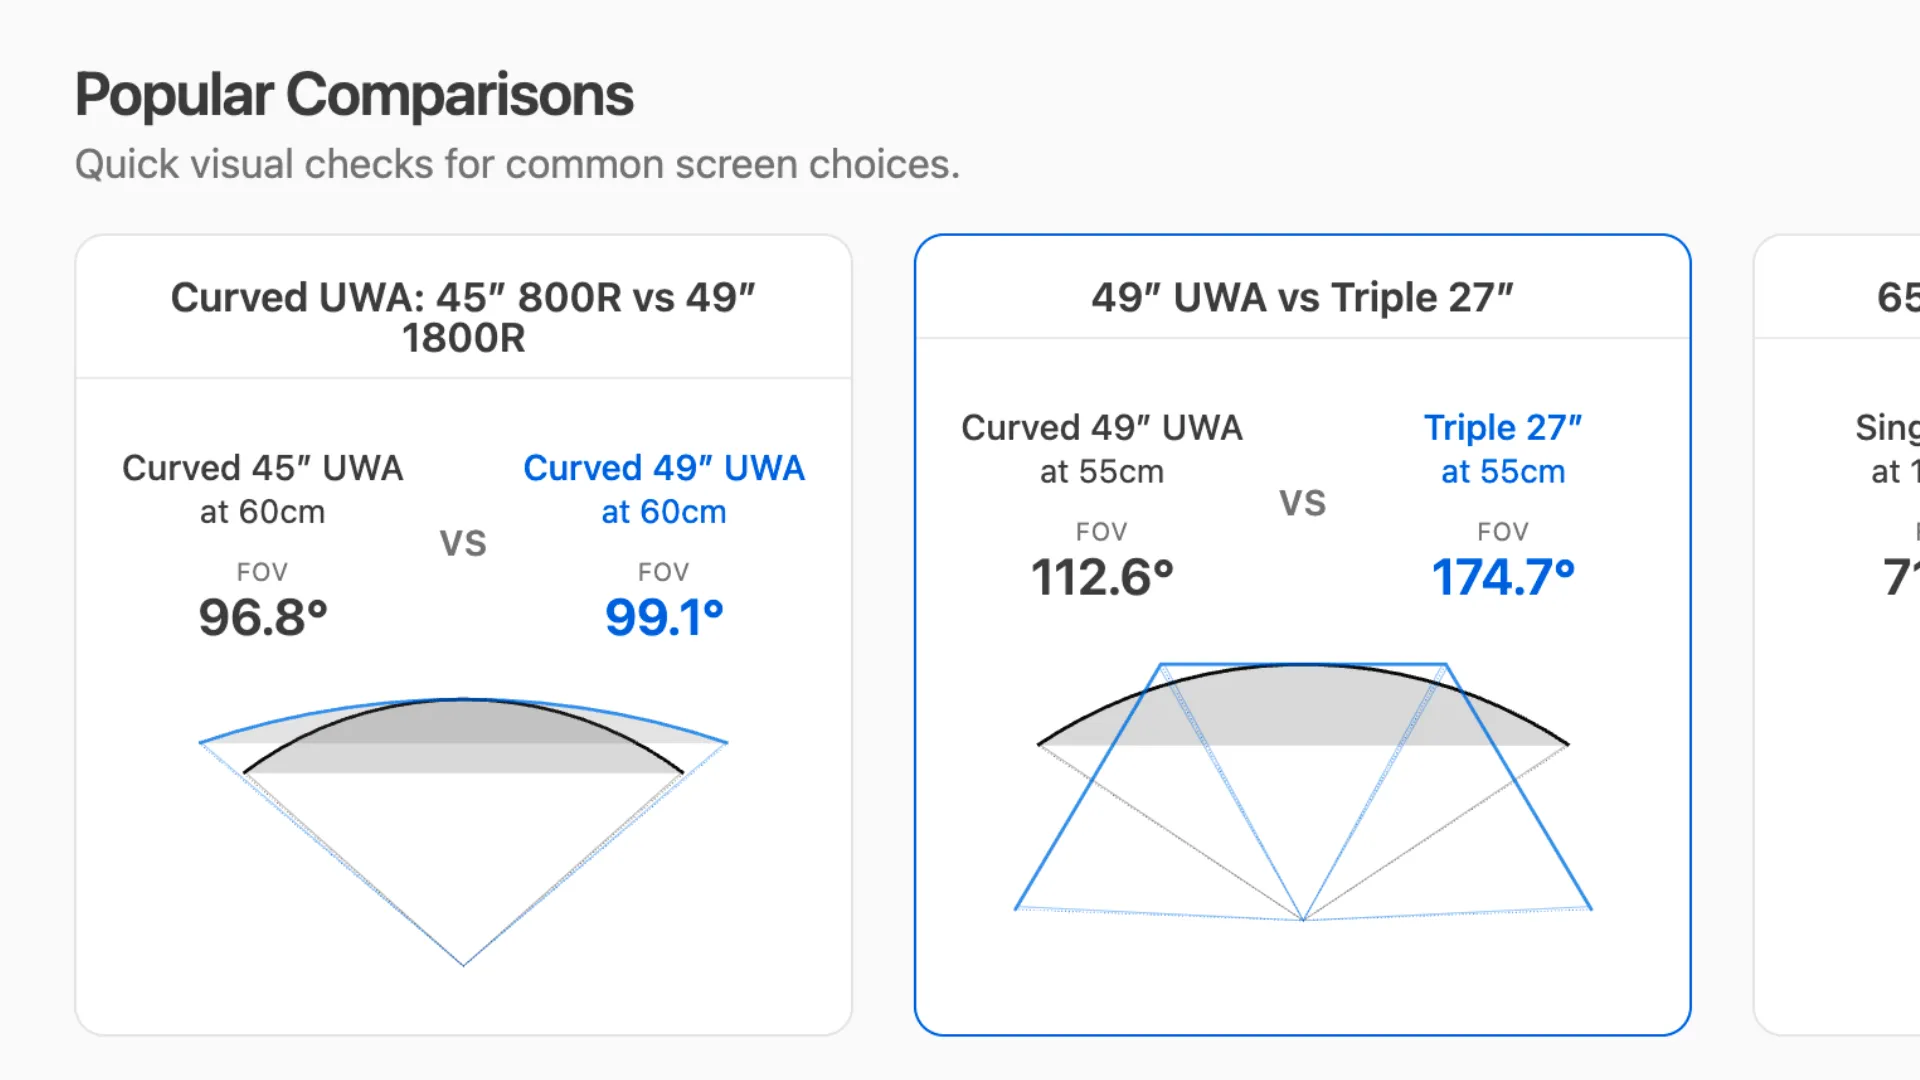This screenshot has height=1080, width=1920.
Task: Click the VS text in the first card
Action: [x=463, y=543]
